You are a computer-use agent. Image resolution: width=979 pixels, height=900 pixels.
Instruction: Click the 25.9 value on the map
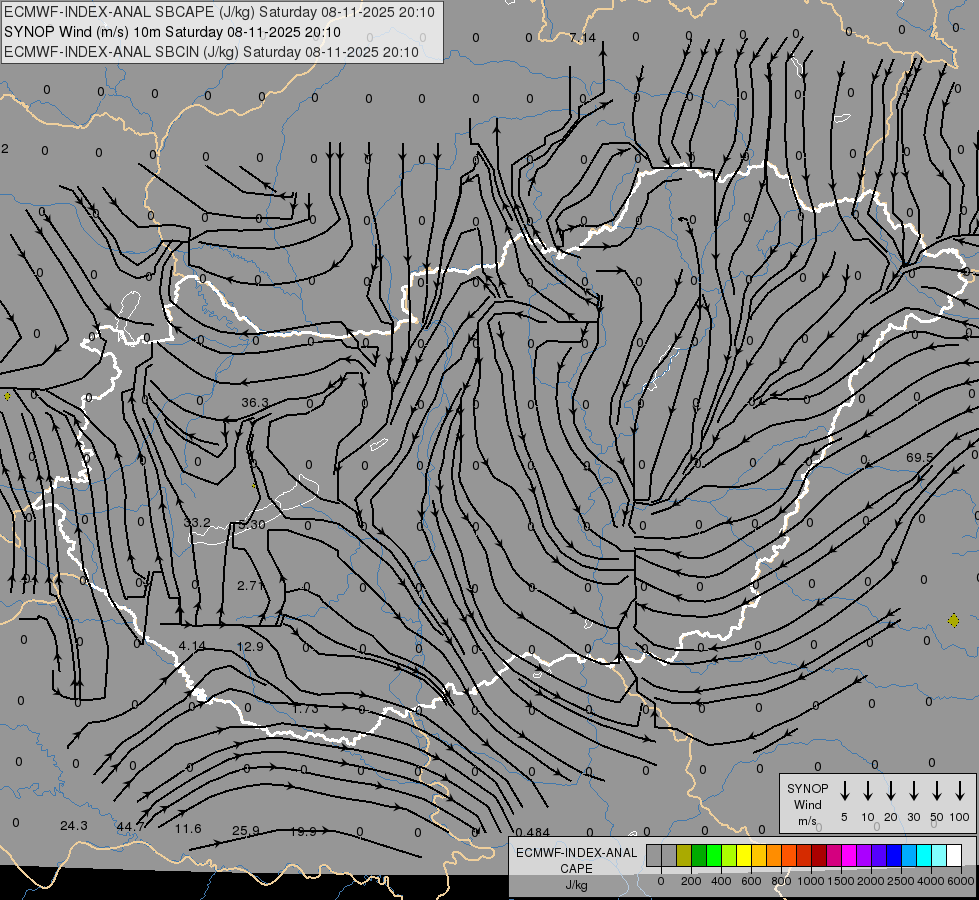coord(246,831)
